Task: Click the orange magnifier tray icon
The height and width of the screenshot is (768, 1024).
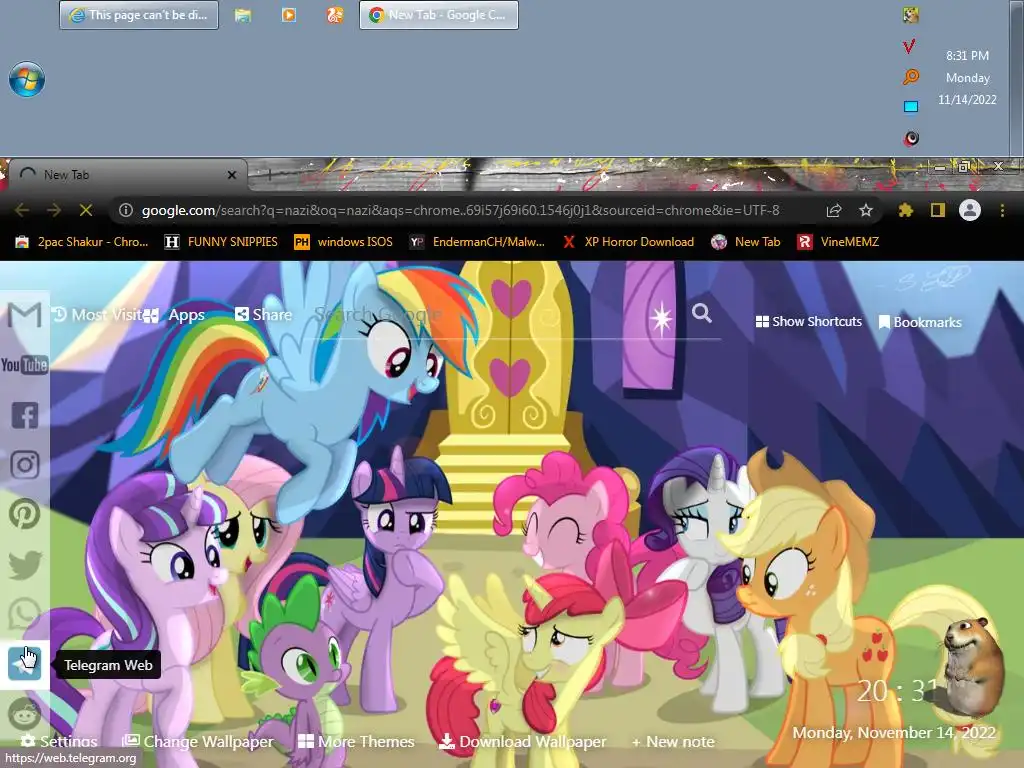Action: pyautogui.click(x=910, y=76)
